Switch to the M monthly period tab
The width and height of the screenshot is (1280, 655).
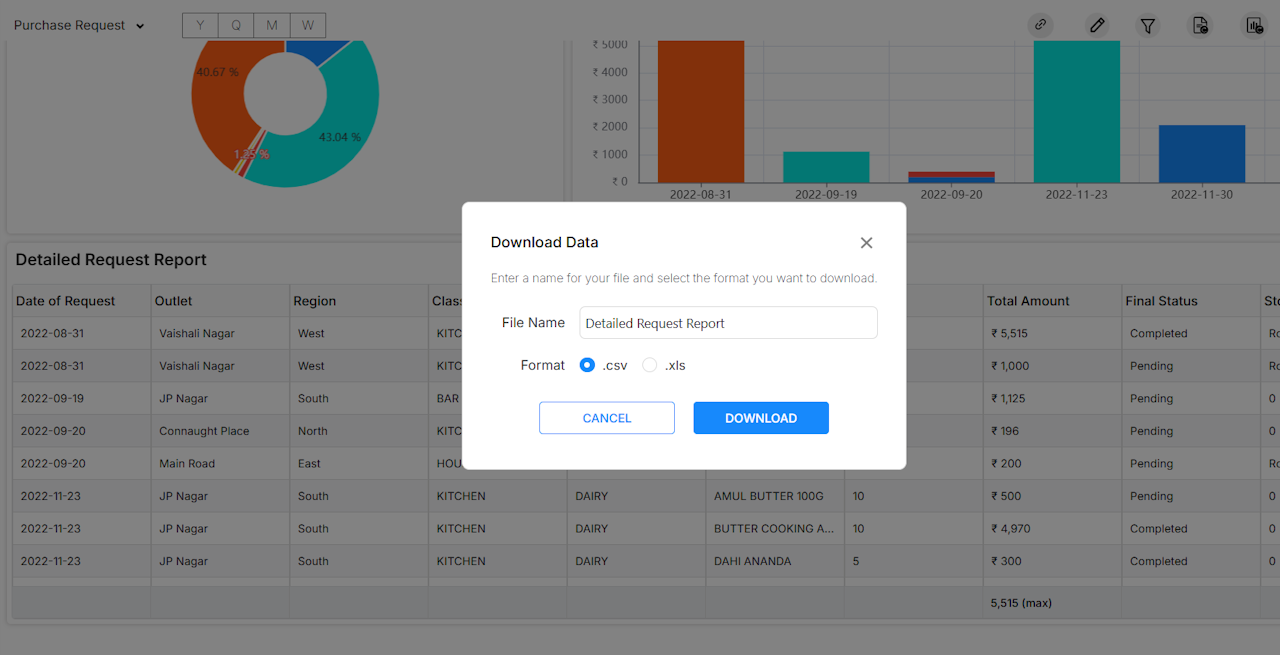tap(272, 25)
